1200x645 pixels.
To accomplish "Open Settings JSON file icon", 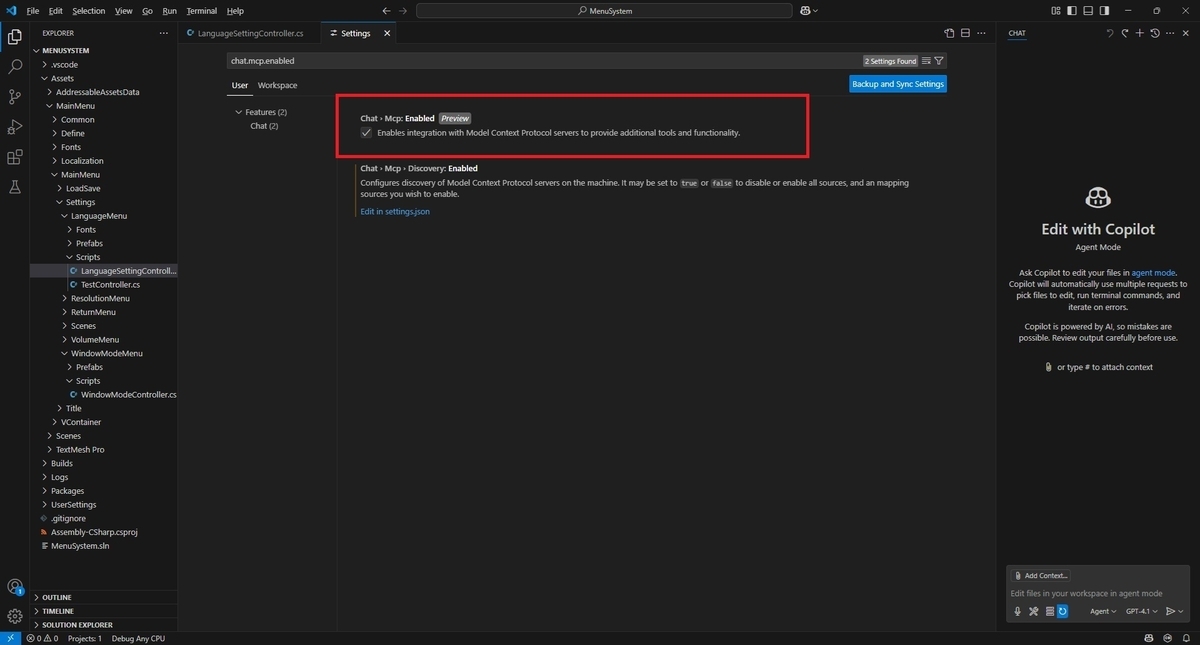I will 950,33.
